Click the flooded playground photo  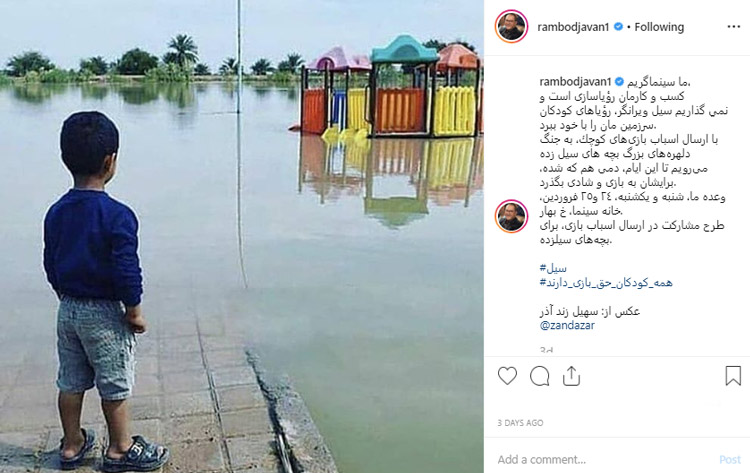(x=242, y=236)
